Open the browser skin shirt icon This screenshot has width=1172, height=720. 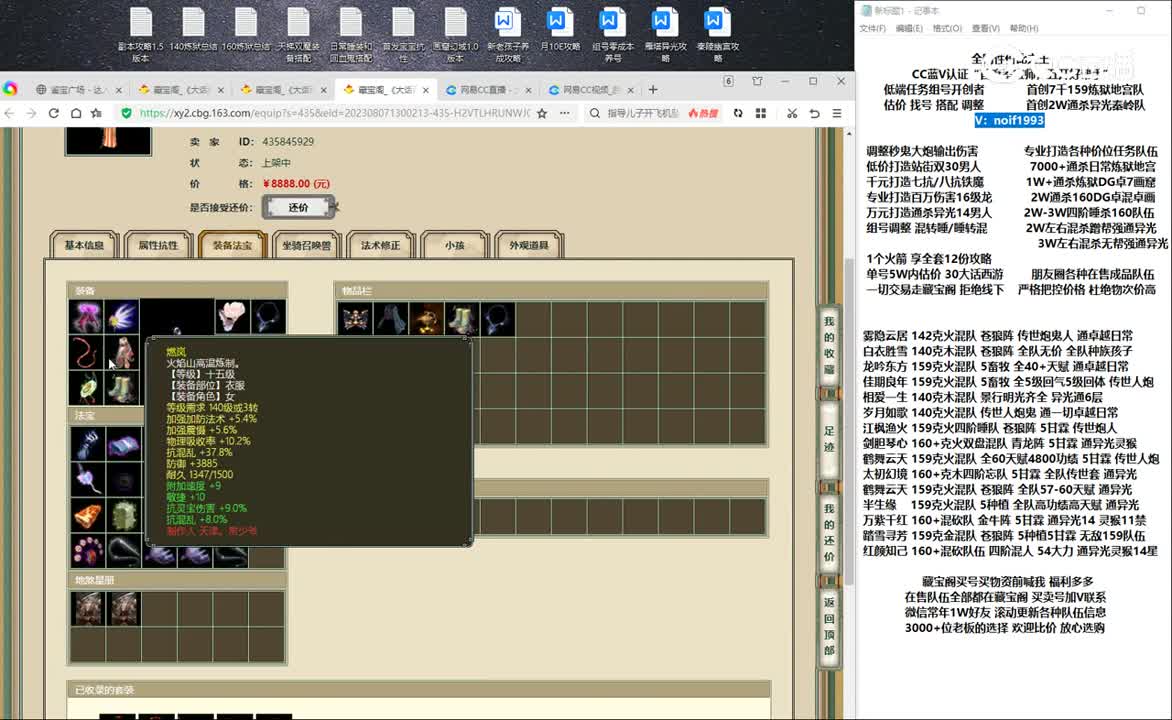[x=757, y=81]
